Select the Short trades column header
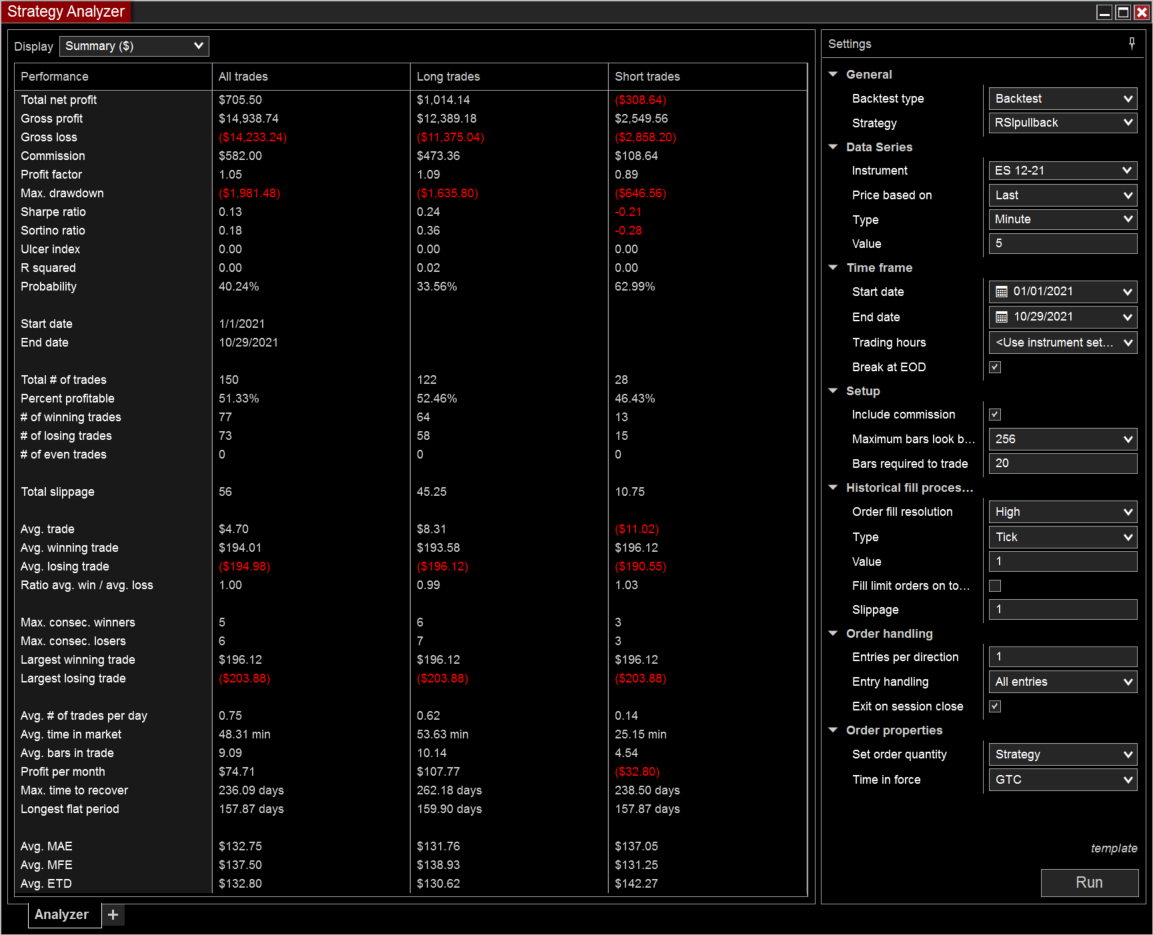 click(x=707, y=76)
